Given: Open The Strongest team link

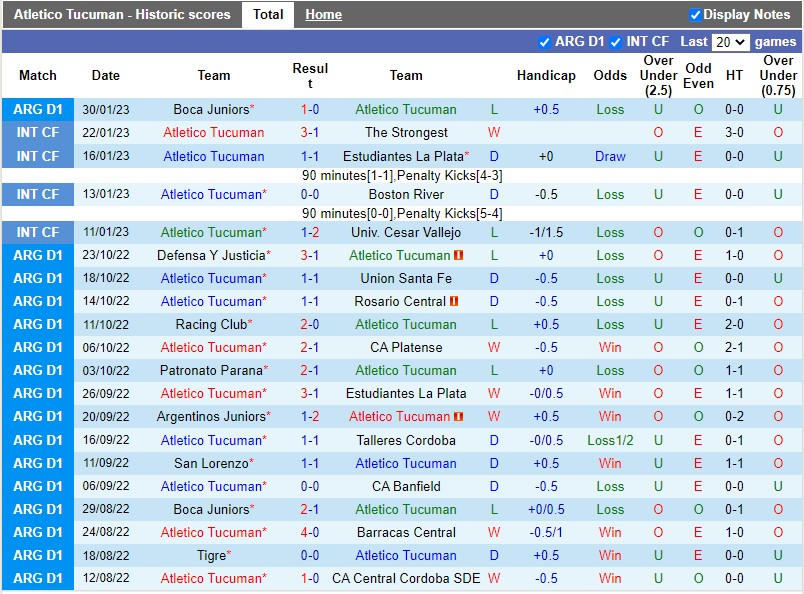Looking at the screenshot, I should point(406,132).
